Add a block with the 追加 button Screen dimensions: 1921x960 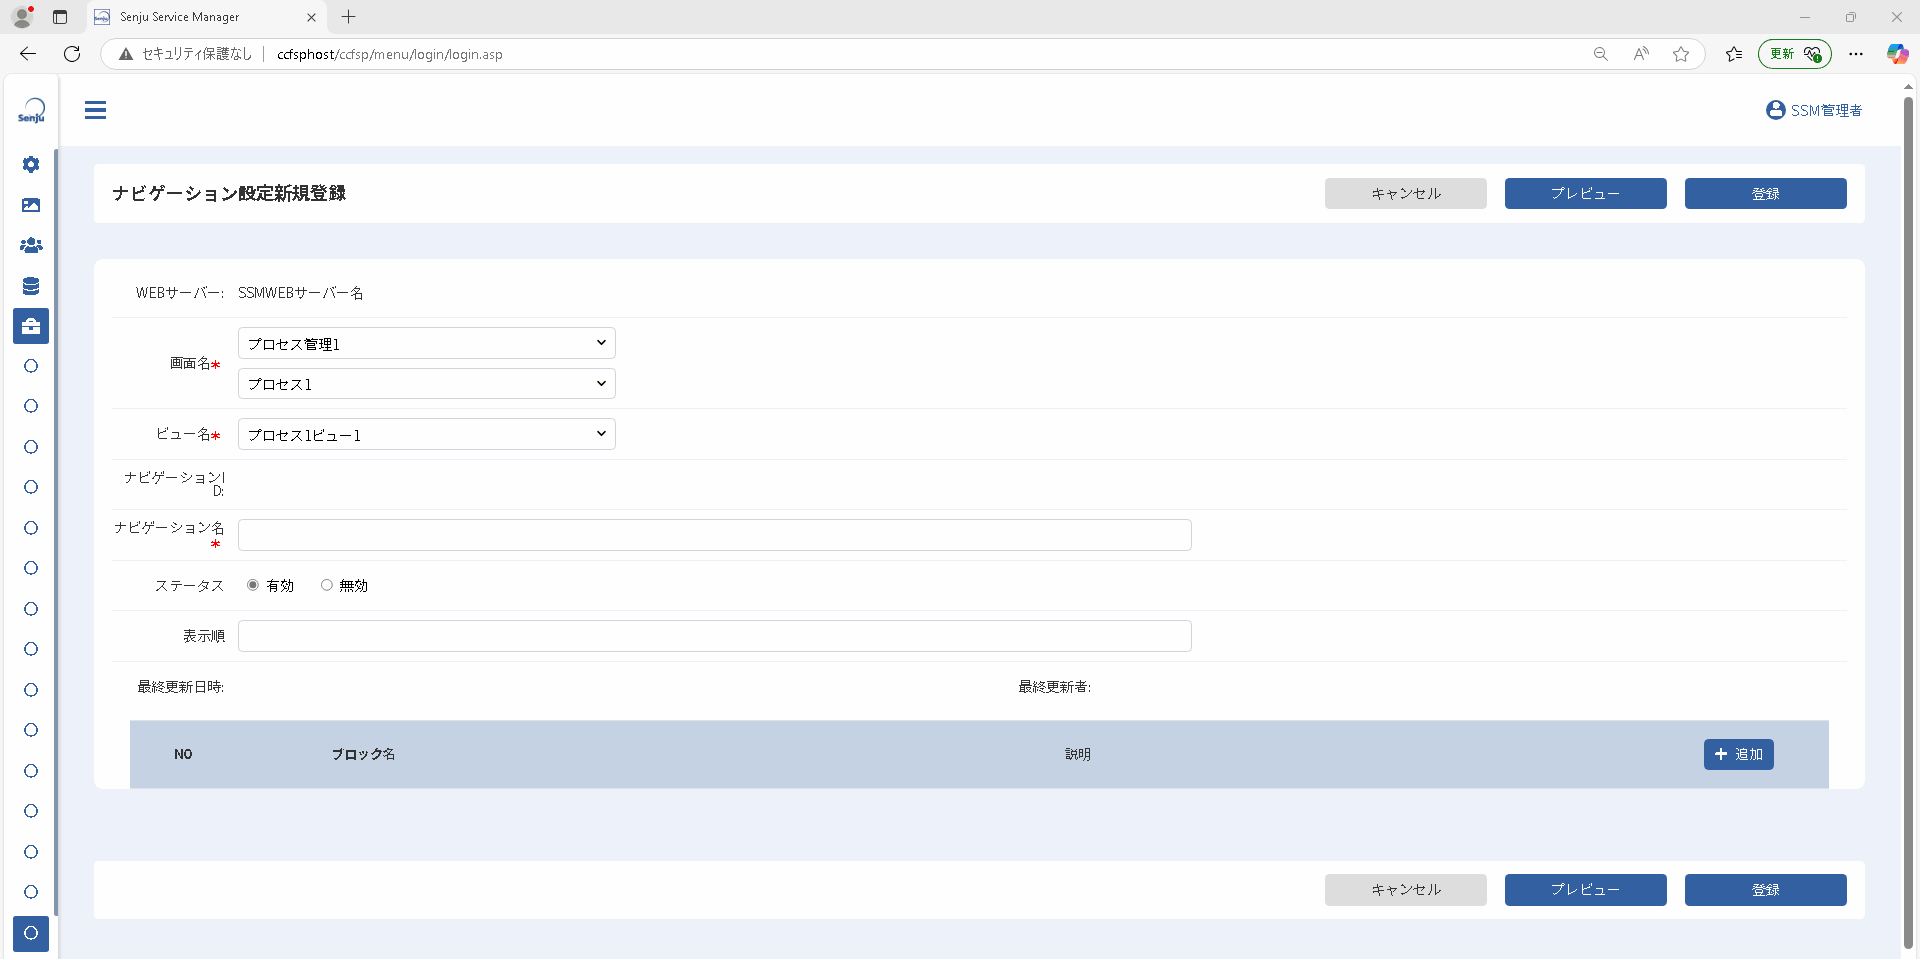click(x=1739, y=754)
